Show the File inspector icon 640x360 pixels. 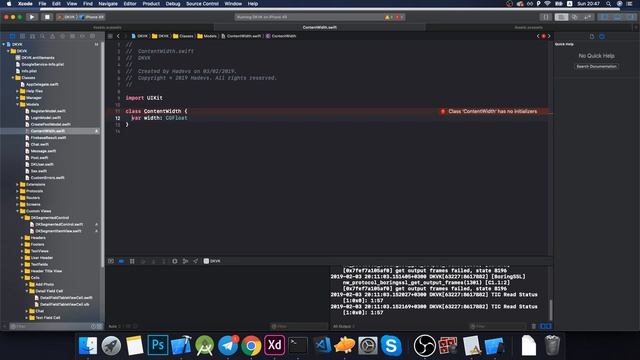pos(592,36)
